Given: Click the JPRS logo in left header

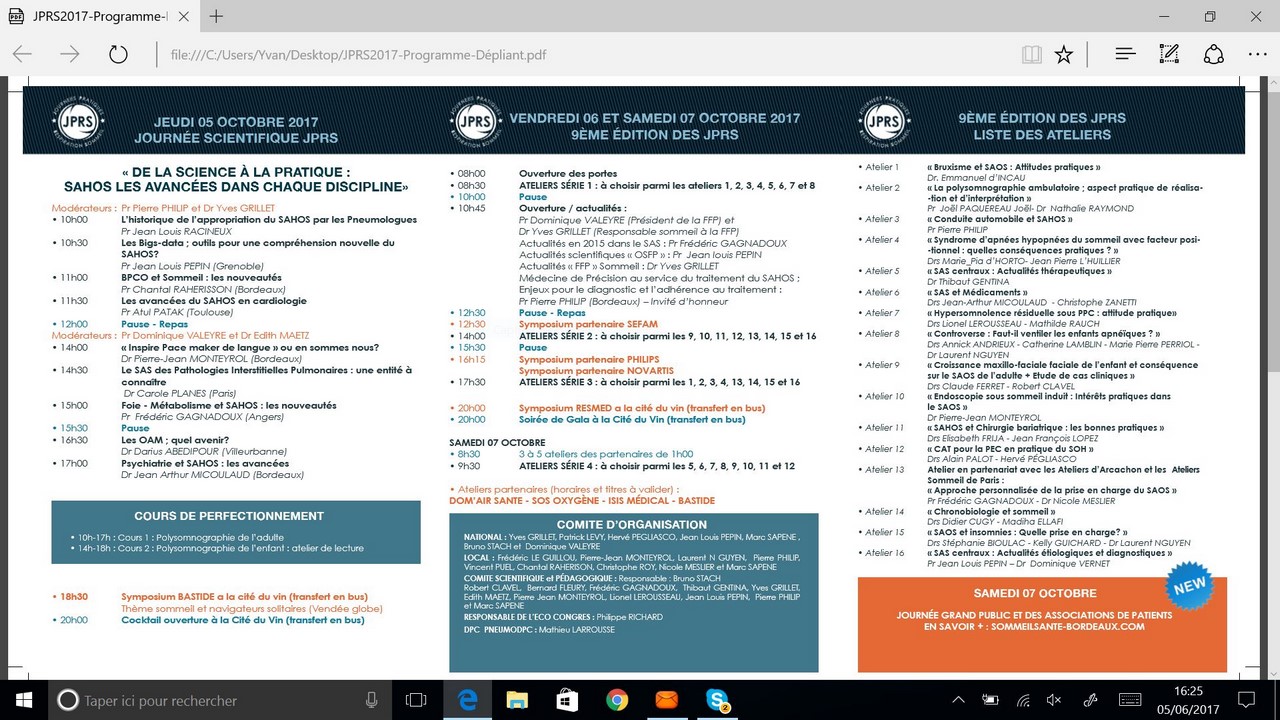Looking at the screenshot, I should (x=79, y=119).
